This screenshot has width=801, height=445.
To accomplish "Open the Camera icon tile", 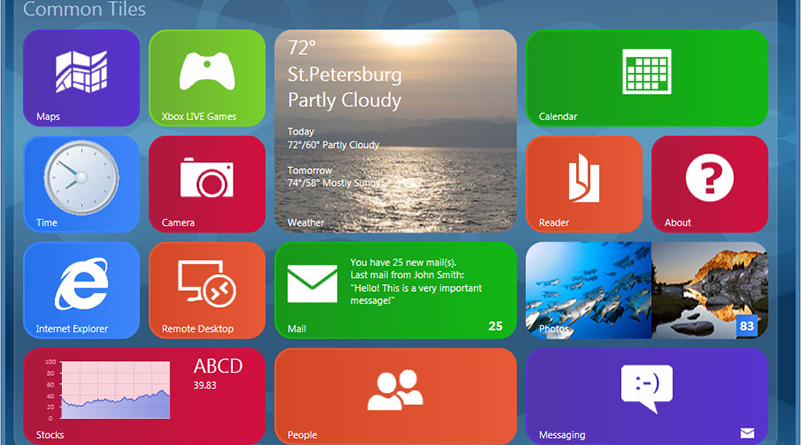I will coord(207,178).
